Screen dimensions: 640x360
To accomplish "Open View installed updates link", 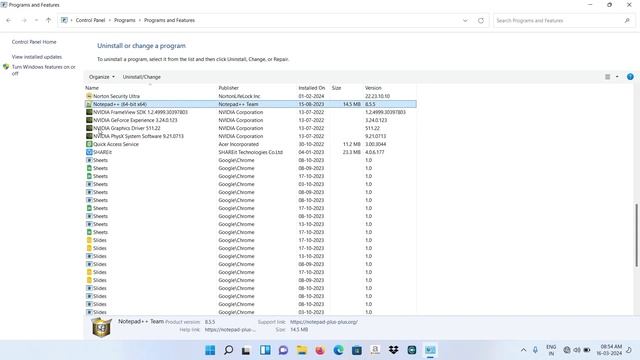I will (37, 57).
